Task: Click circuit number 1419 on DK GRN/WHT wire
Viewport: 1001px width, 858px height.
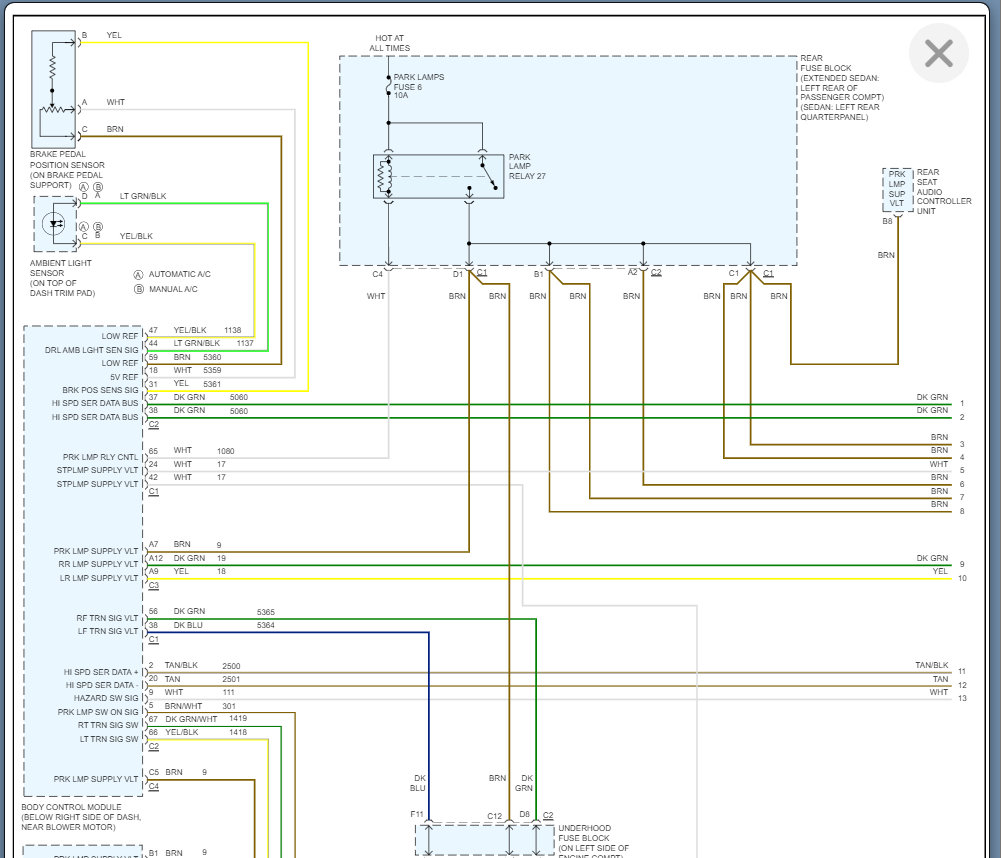Action: pyautogui.click(x=238, y=719)
